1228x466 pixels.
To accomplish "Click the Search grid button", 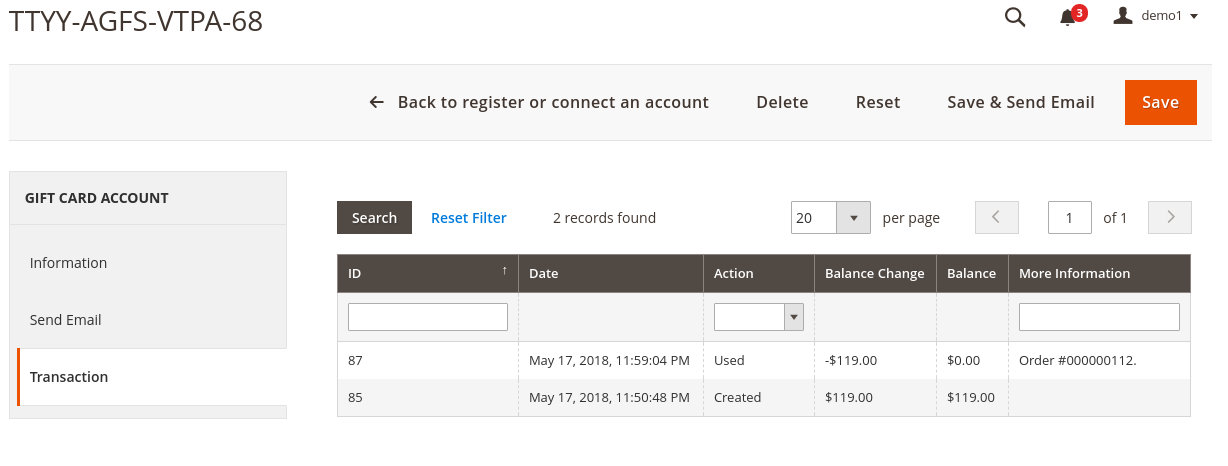I will [374, 217].
